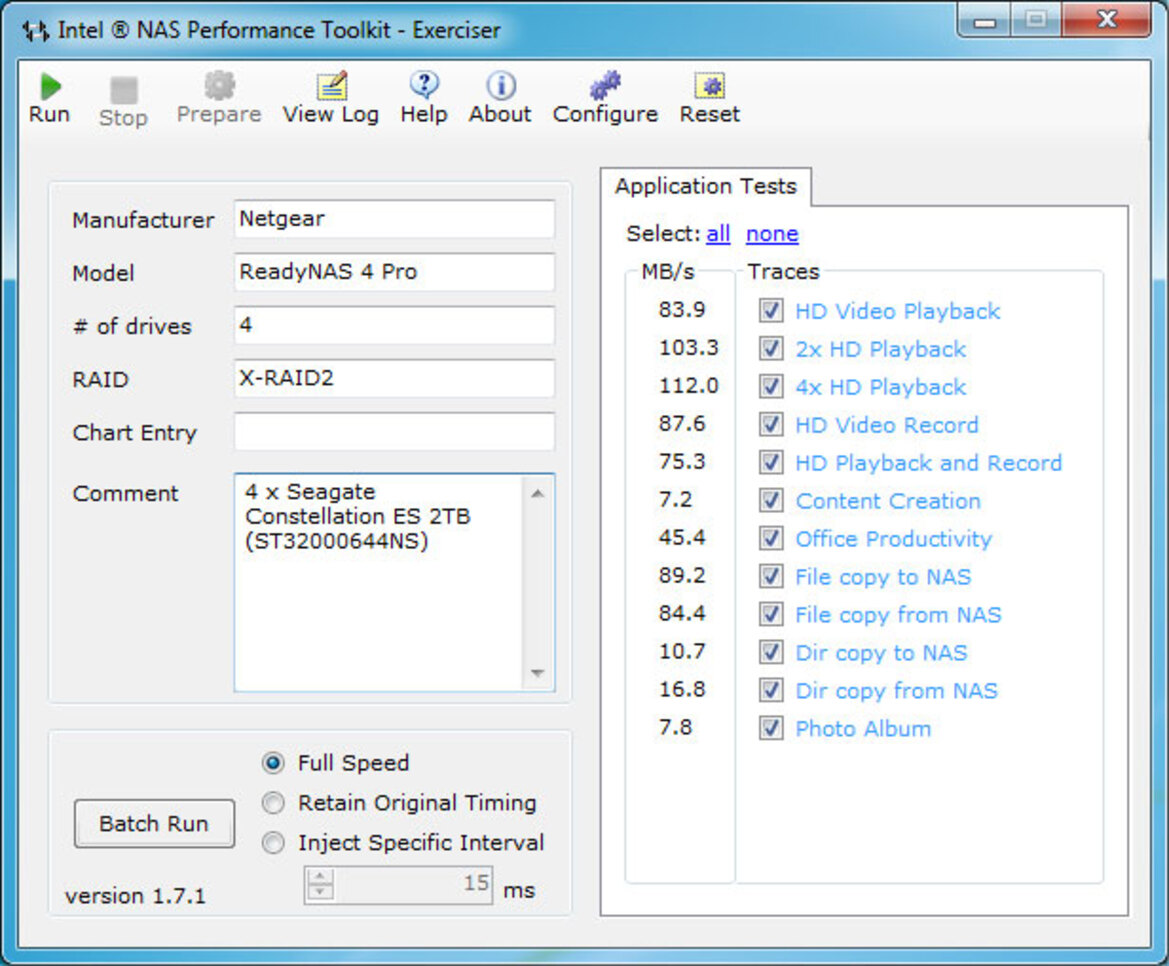1169x966 pixels.
Task: Click the version 1.7.1 text
Action: click(x=135, y=895)
